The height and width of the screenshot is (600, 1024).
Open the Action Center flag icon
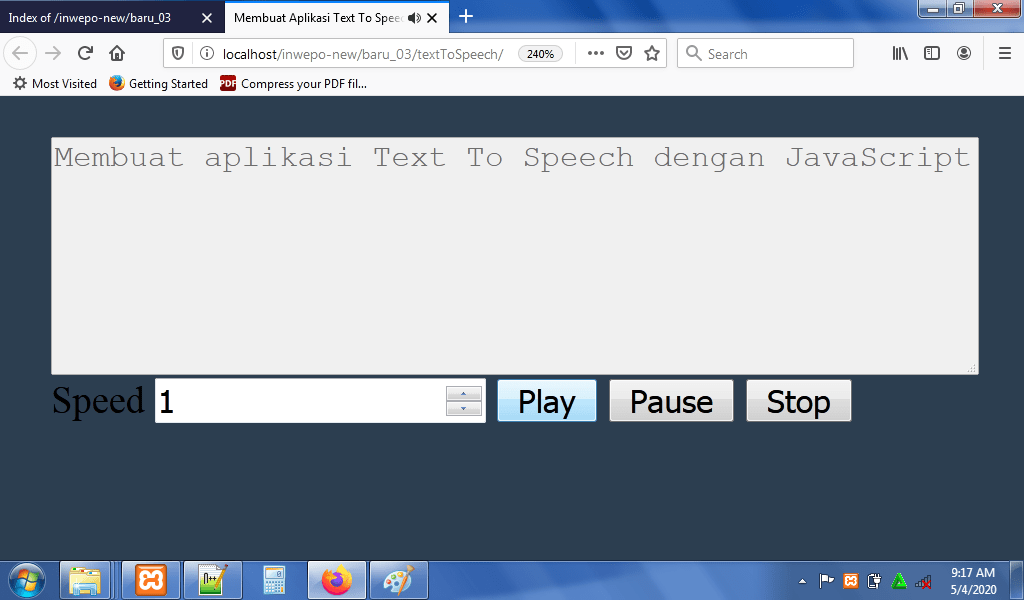(x=826, y=580)
